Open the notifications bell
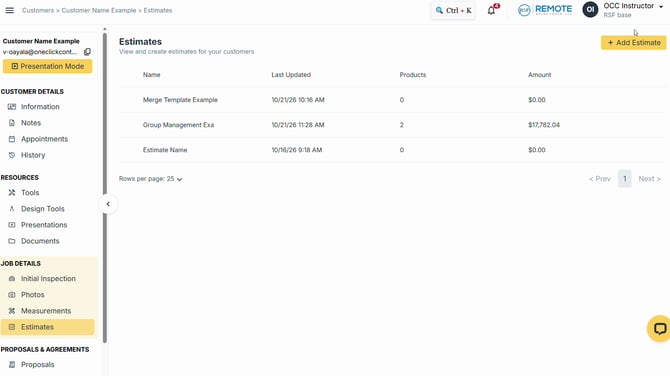This screenshot has width=670, height=376. click(x=492, y=10)
